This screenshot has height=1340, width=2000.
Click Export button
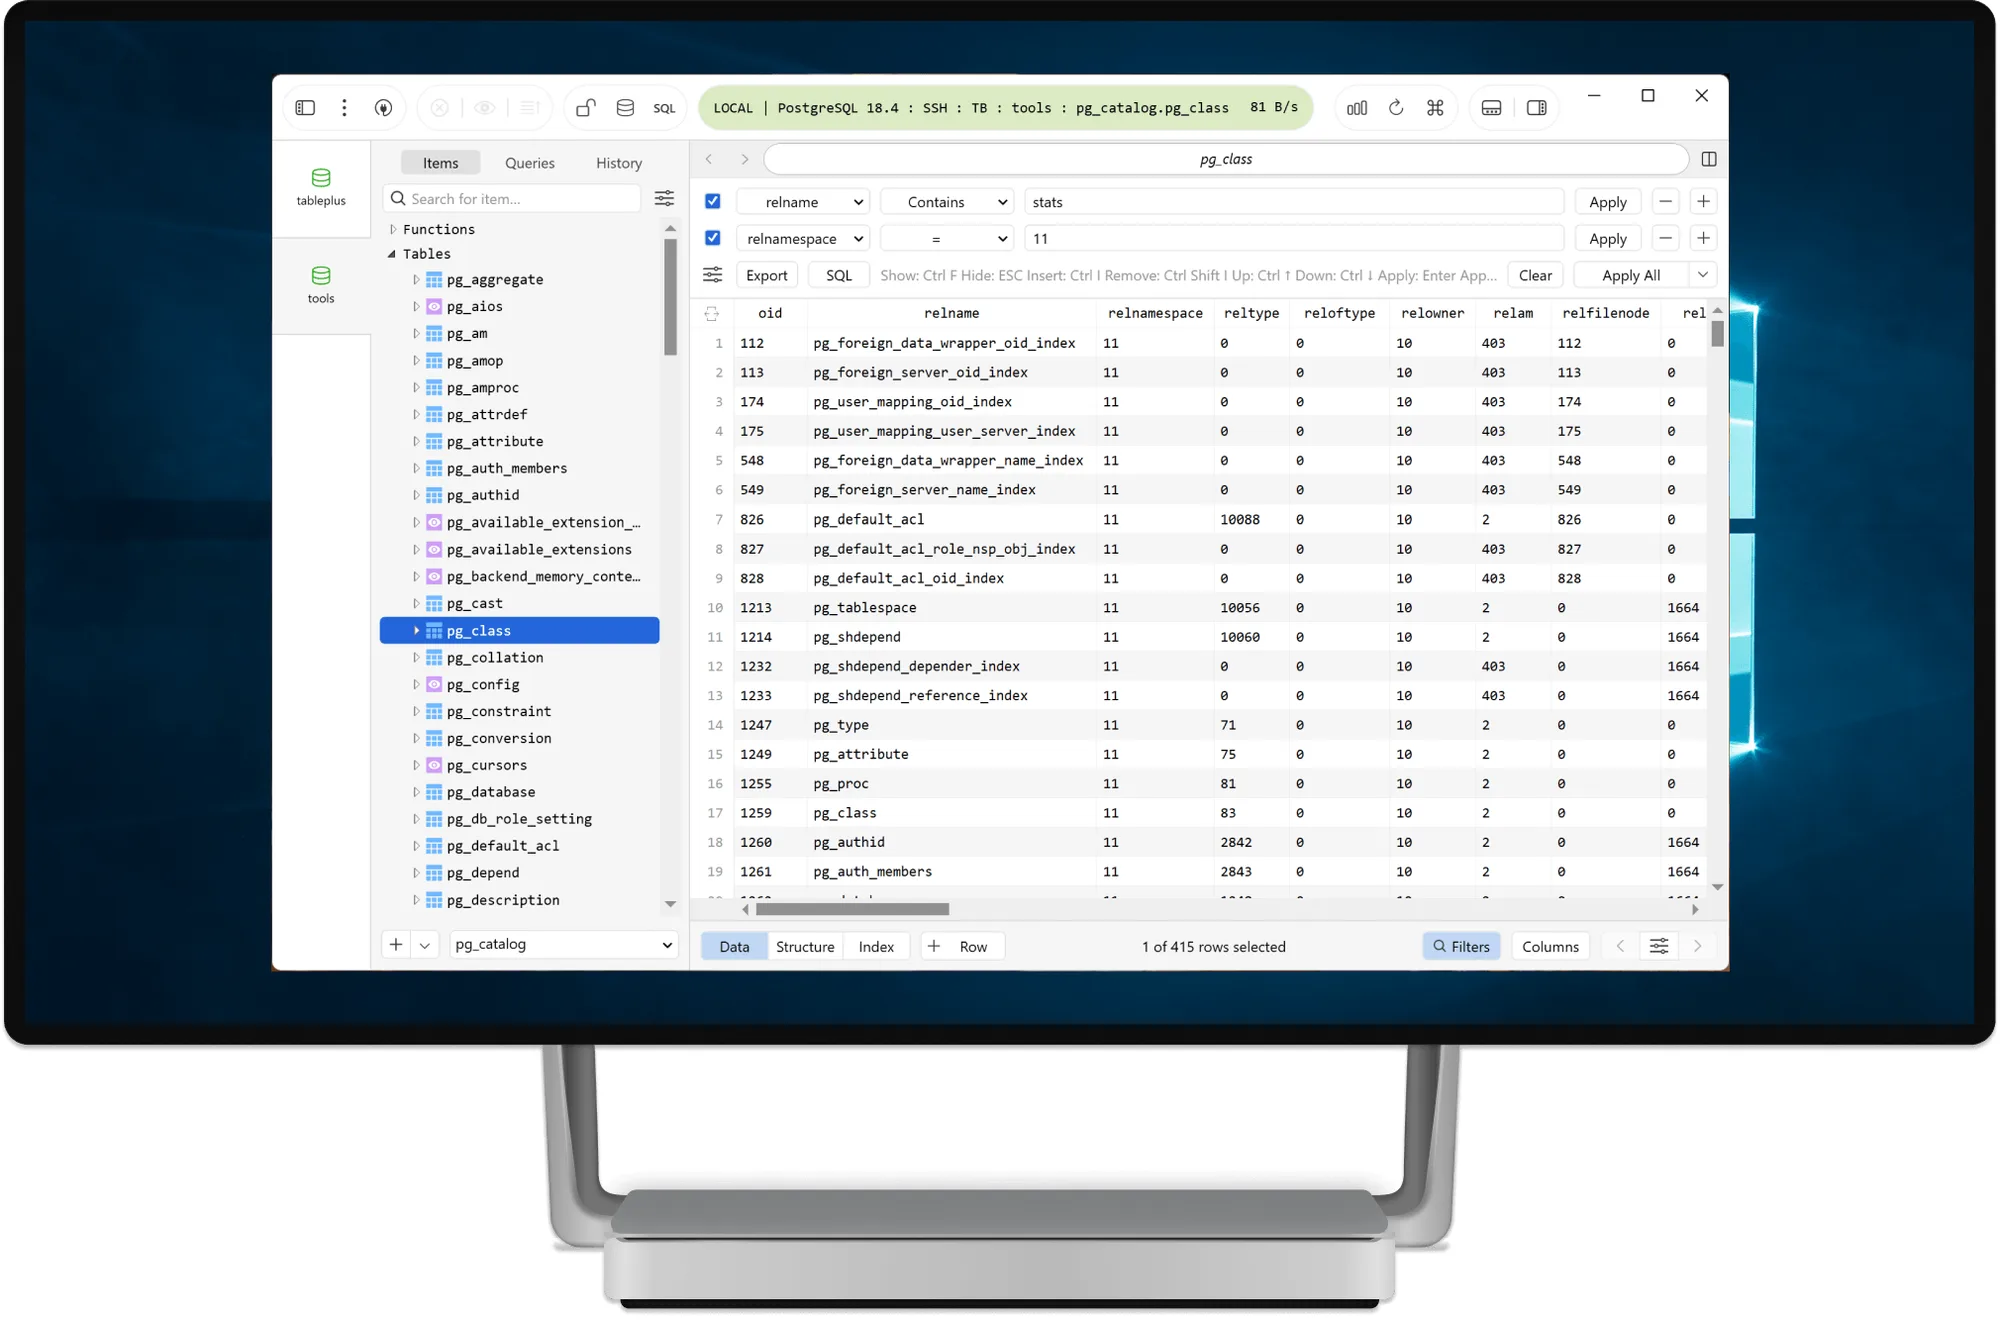(767, 275)
